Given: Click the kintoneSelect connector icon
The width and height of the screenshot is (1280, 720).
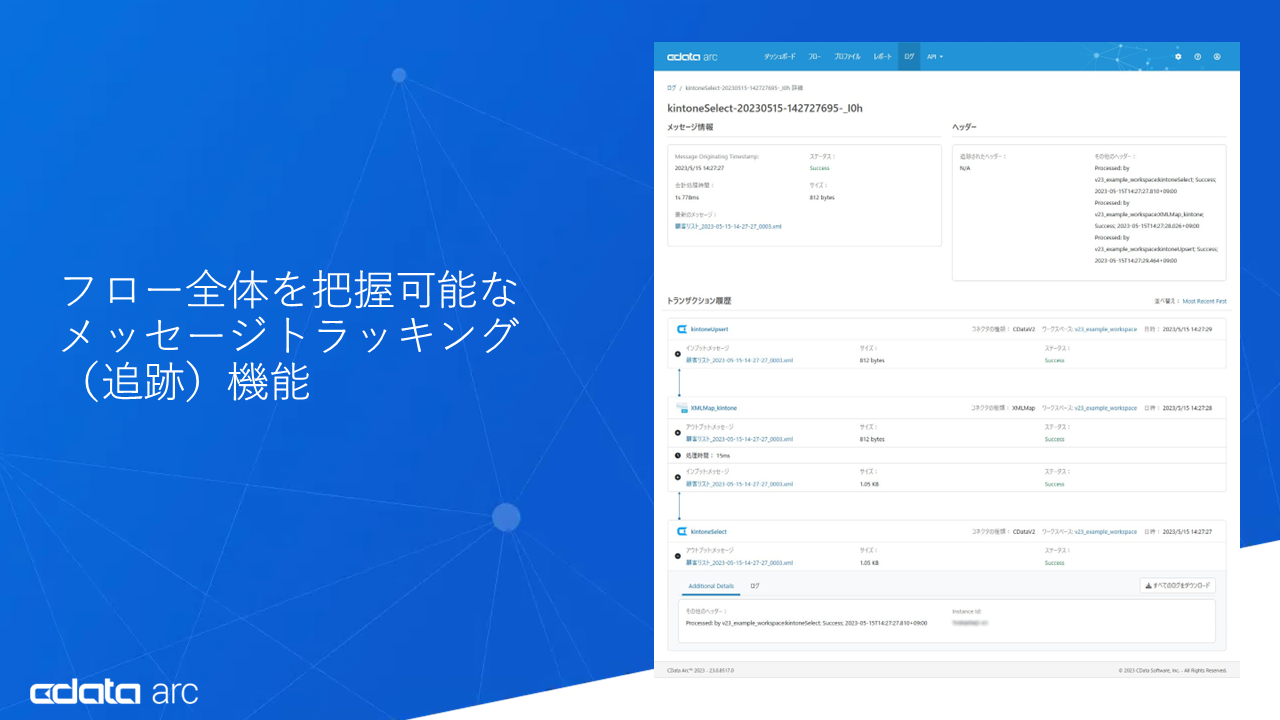Looking at the screenshot, I should coord(681,532).
